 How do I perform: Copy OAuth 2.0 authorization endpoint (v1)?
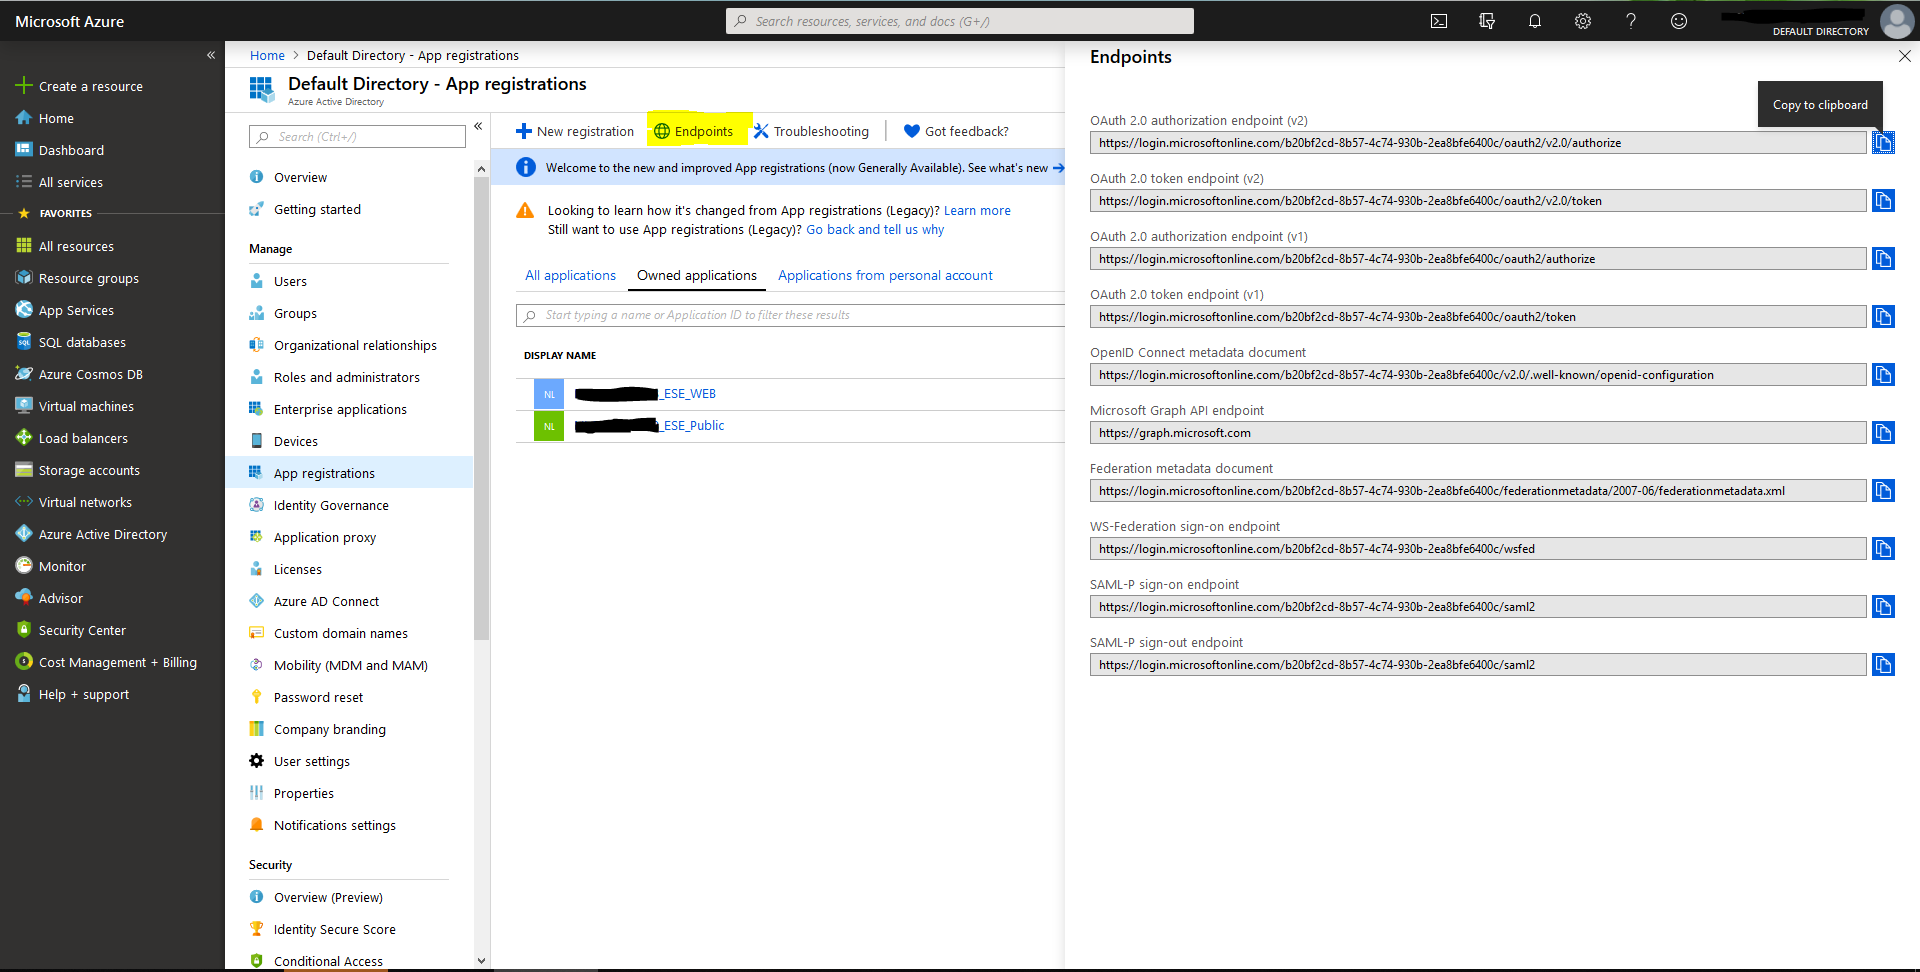tap(1883, 259)
